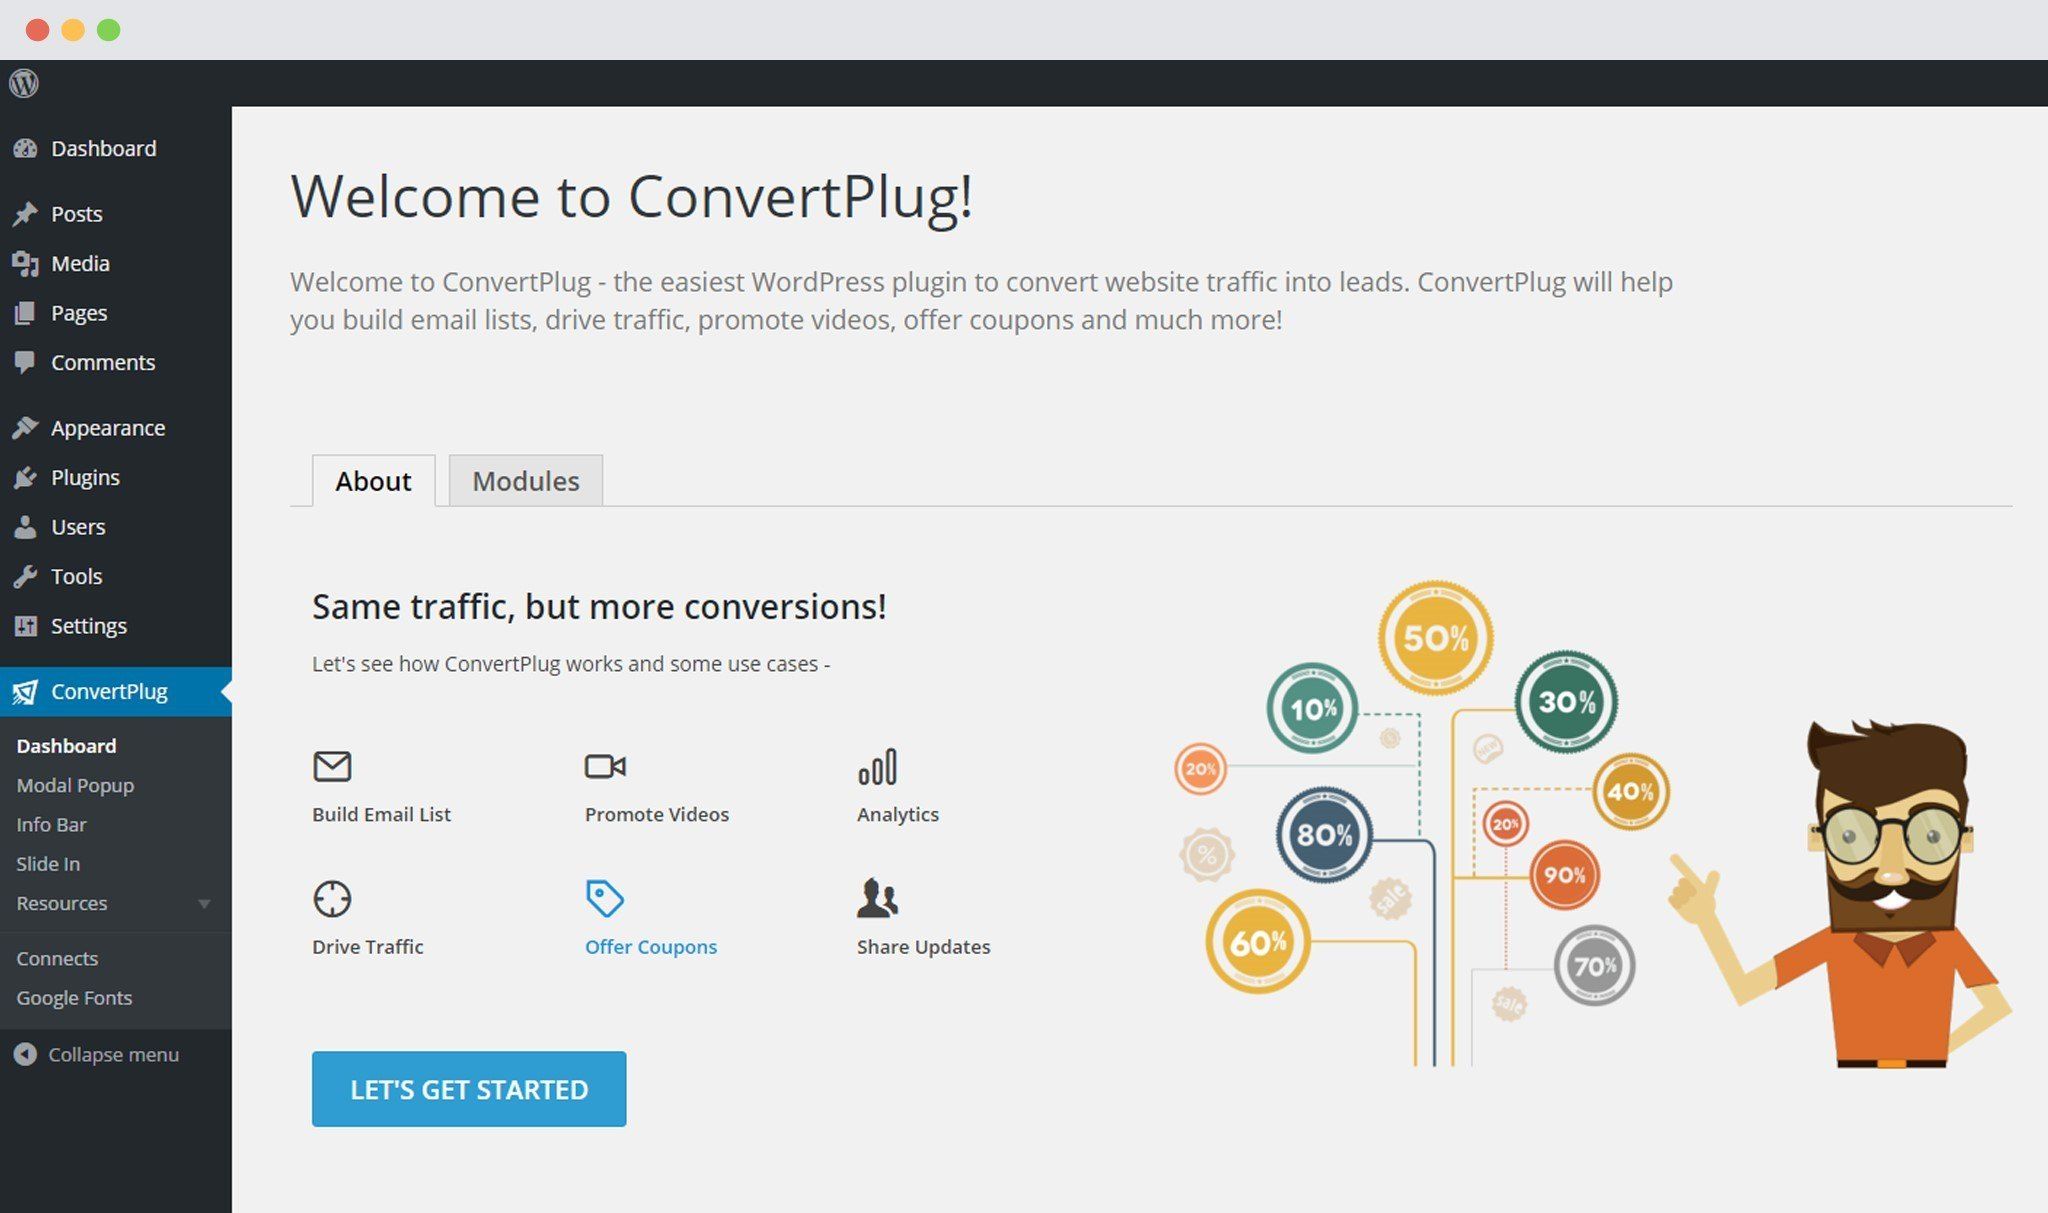
Task: Click the LET'S GET STARTED button
Action: click(x=468, y=1089)
